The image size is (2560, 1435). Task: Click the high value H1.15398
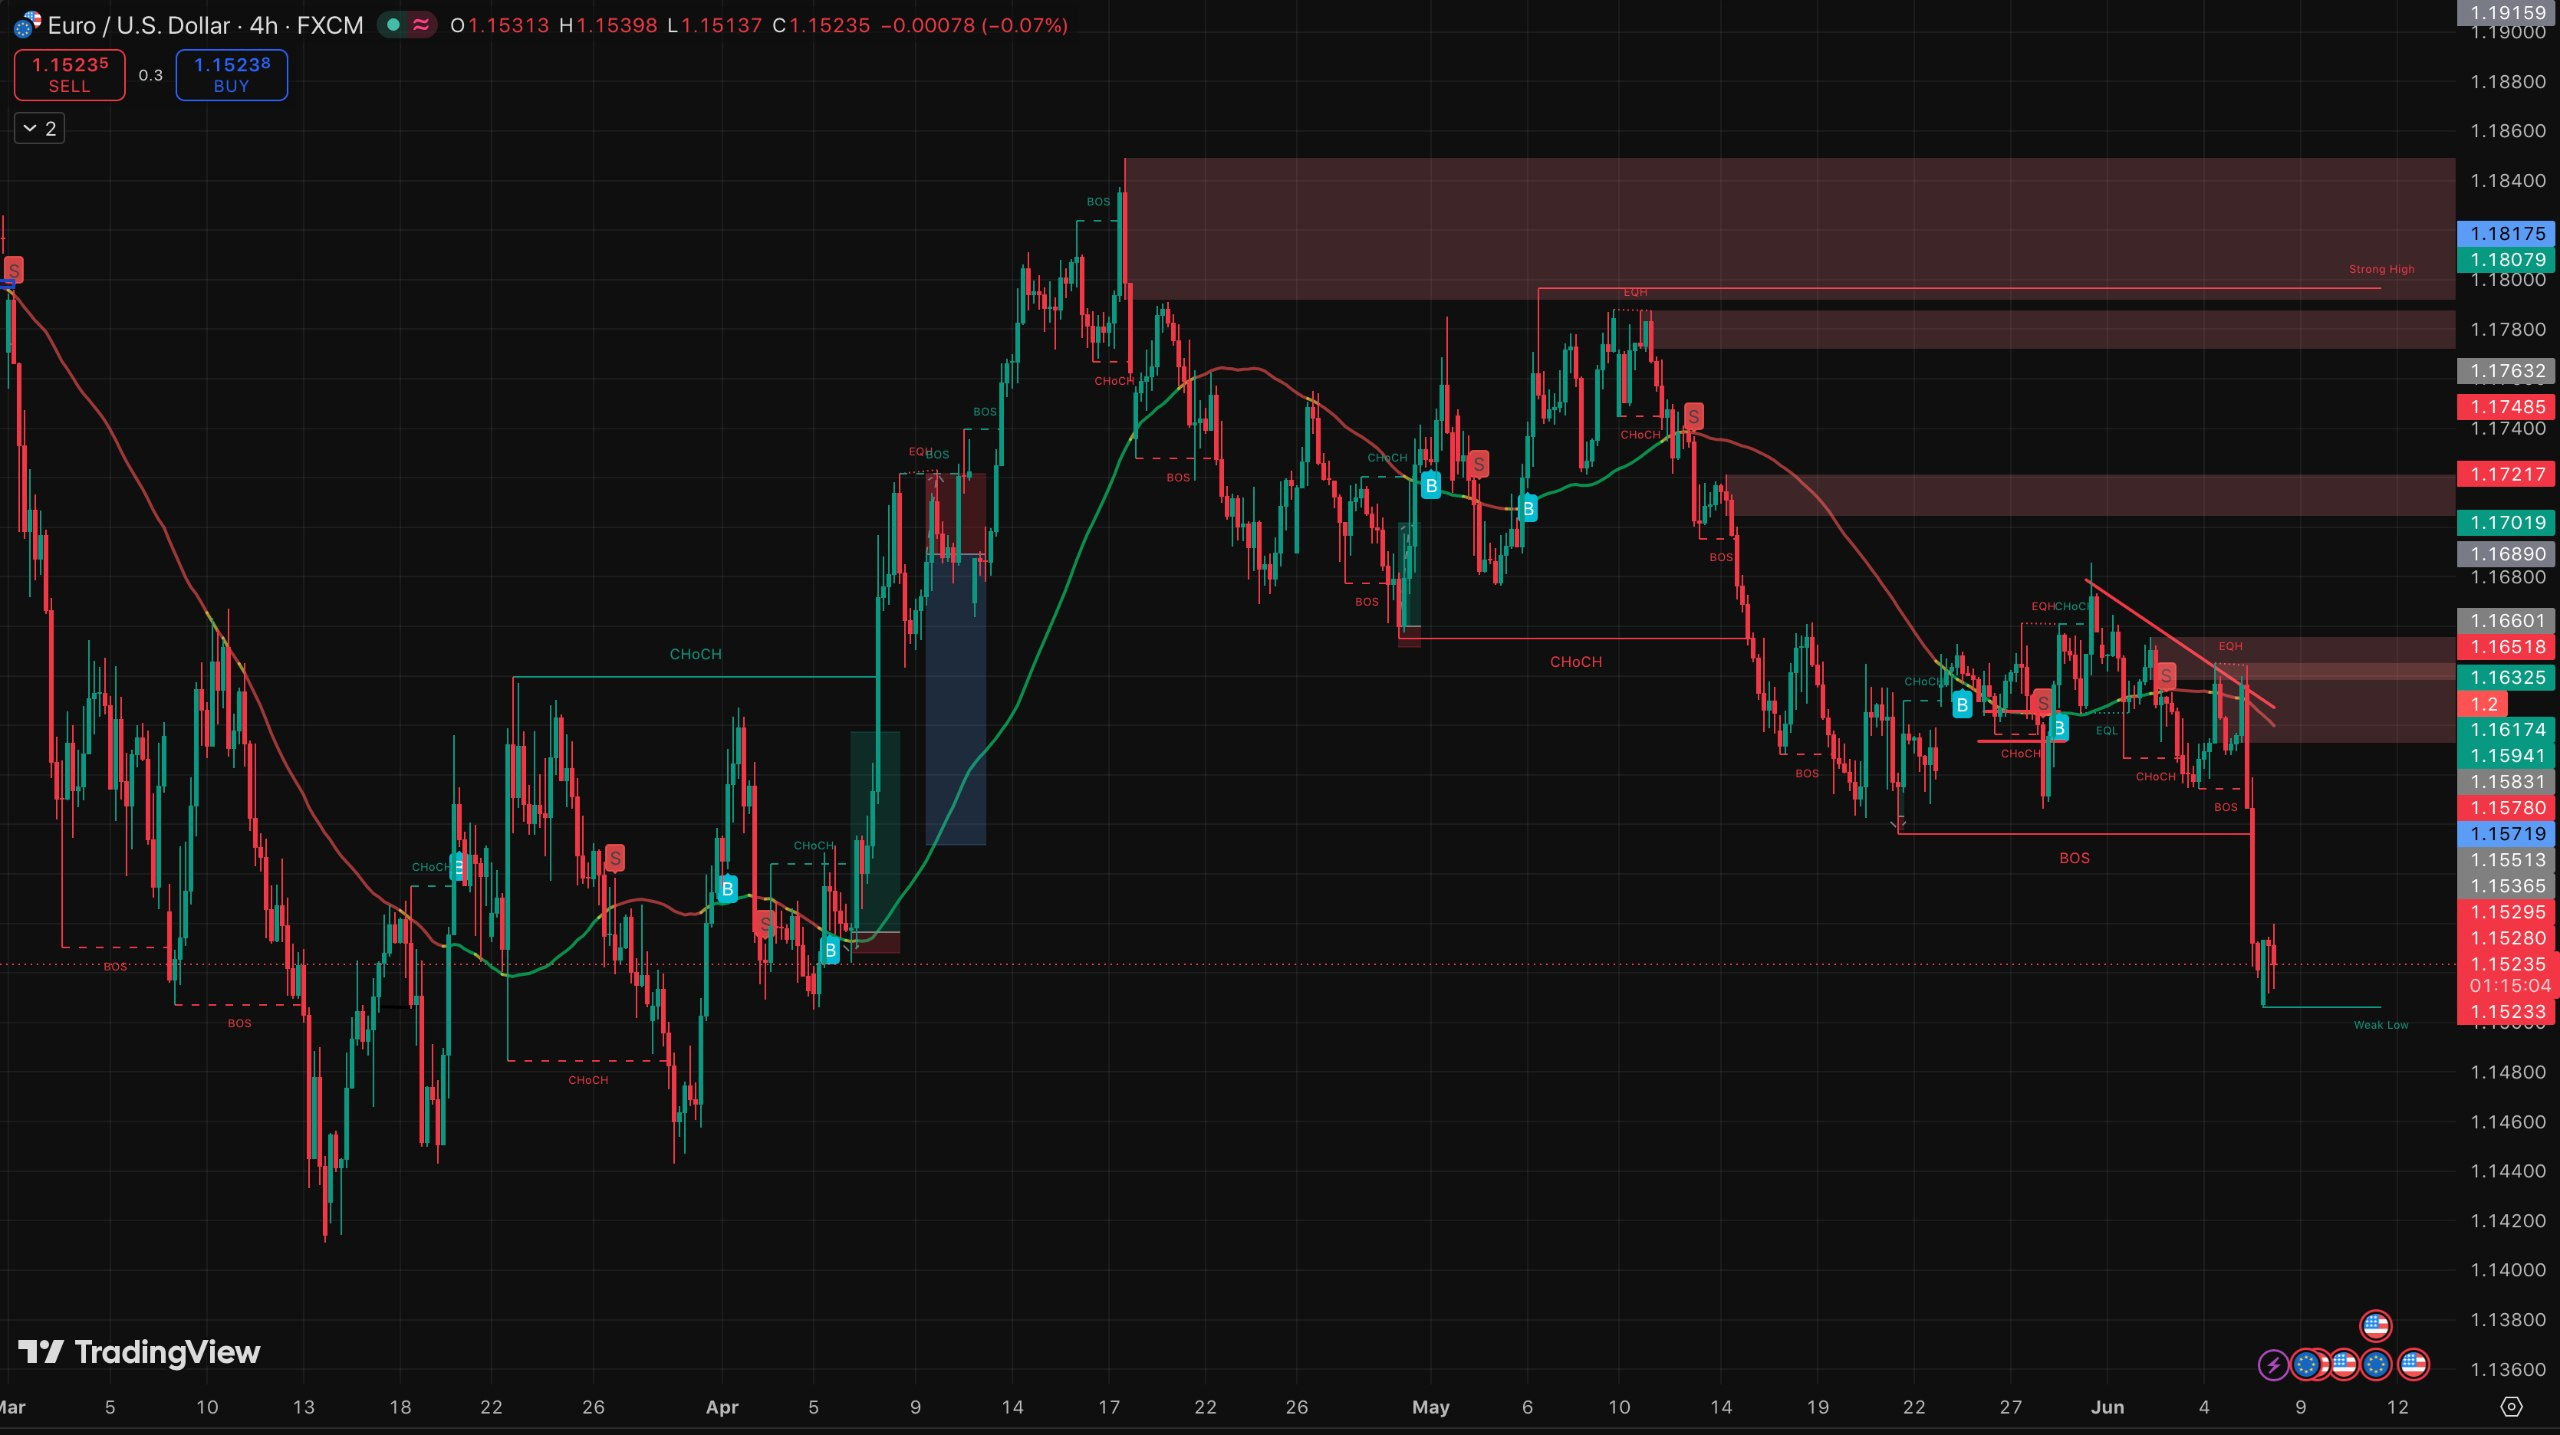tap(608, 25)
